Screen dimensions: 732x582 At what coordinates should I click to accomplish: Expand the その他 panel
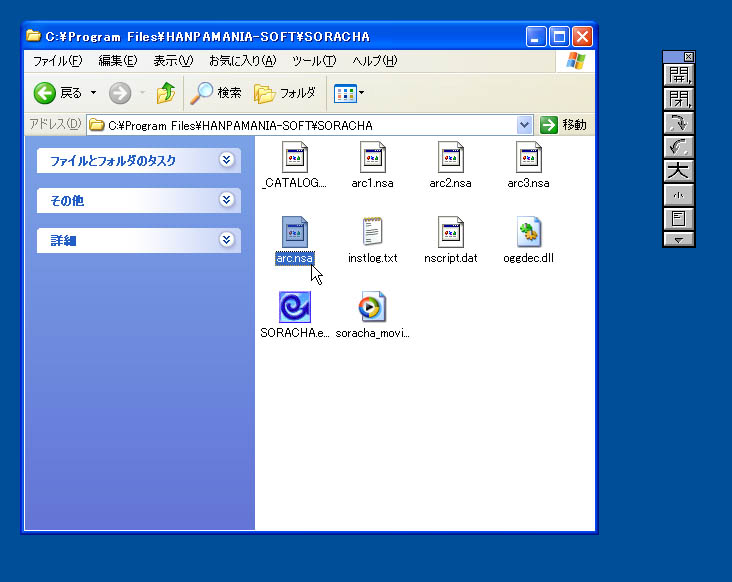pos(226,200)
